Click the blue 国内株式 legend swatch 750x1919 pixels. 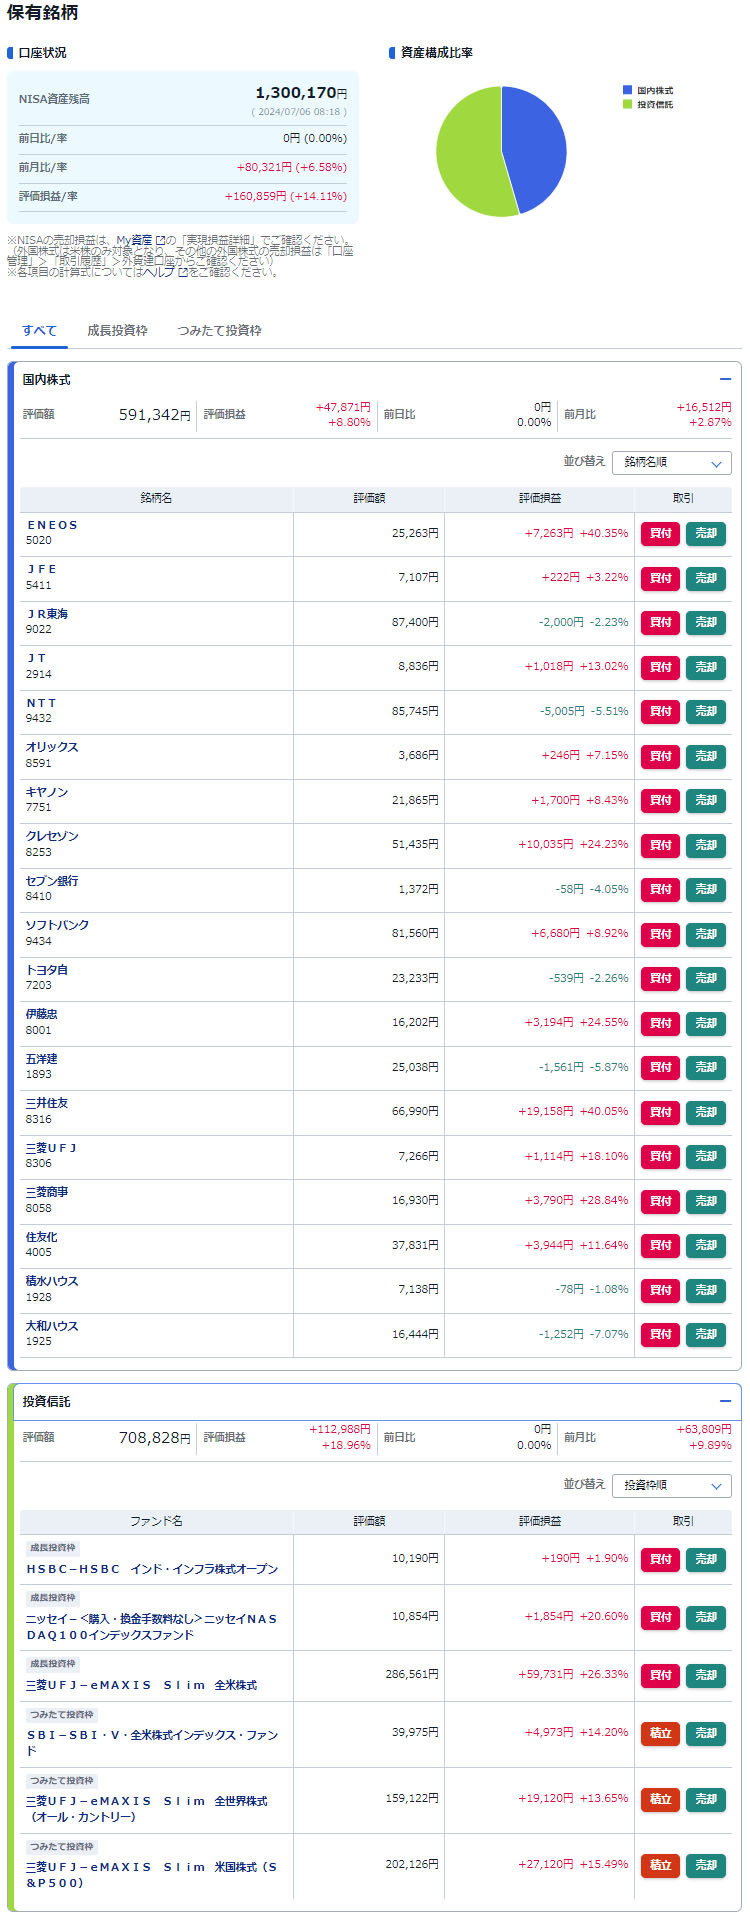pyautogui.click(x=627, y=90)
